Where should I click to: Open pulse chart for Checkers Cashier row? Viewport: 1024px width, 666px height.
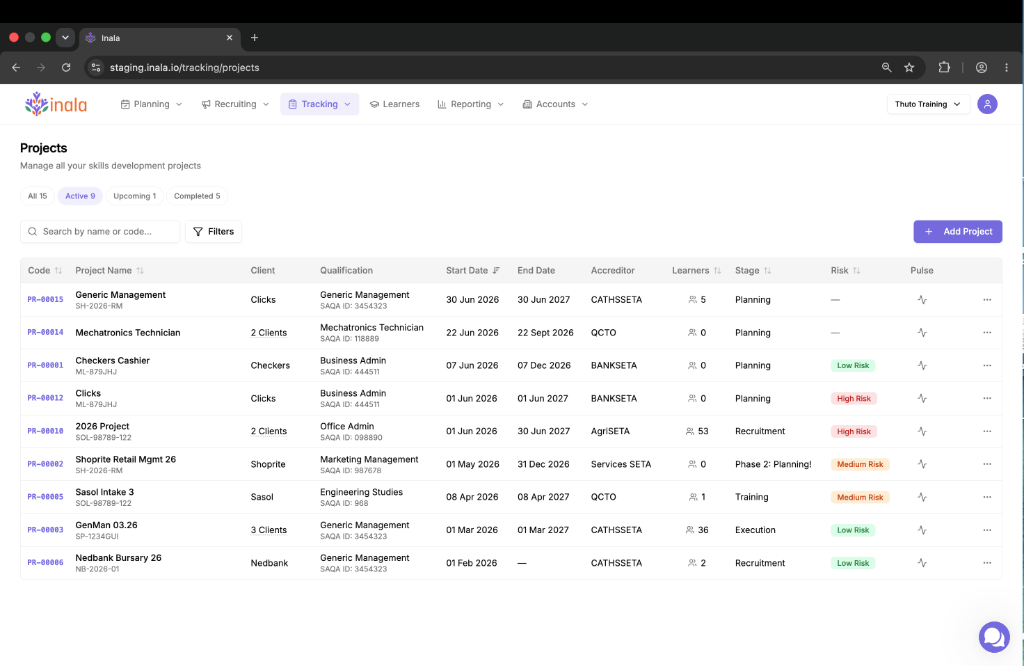point(921,366)
